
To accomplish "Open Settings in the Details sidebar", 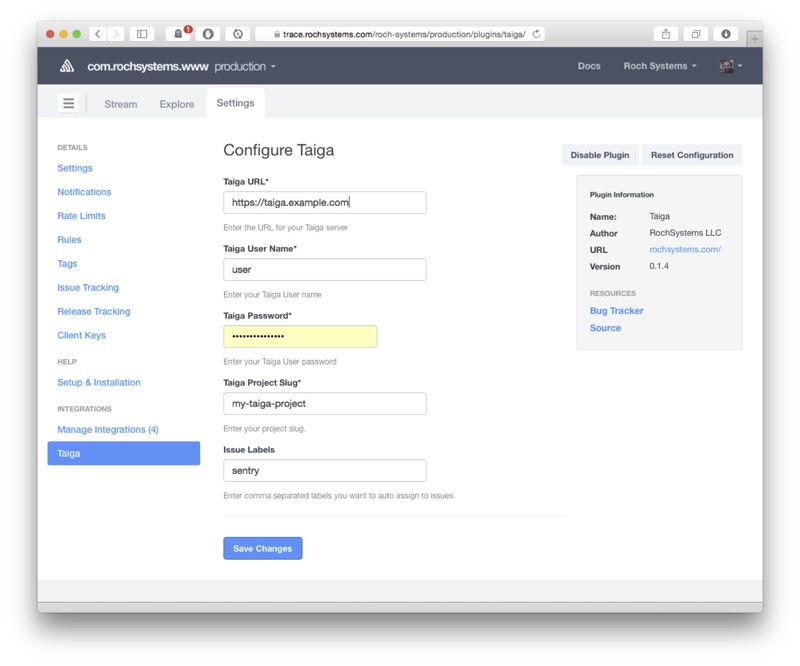I will tap(74, 168).
